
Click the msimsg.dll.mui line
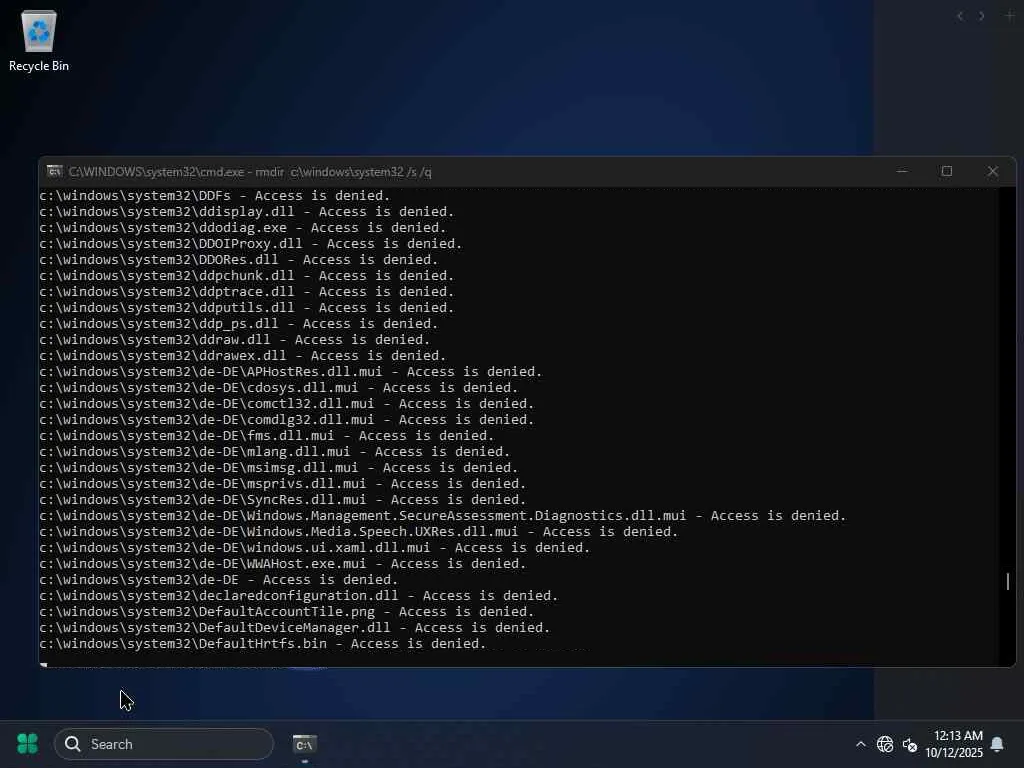[279, 468]
